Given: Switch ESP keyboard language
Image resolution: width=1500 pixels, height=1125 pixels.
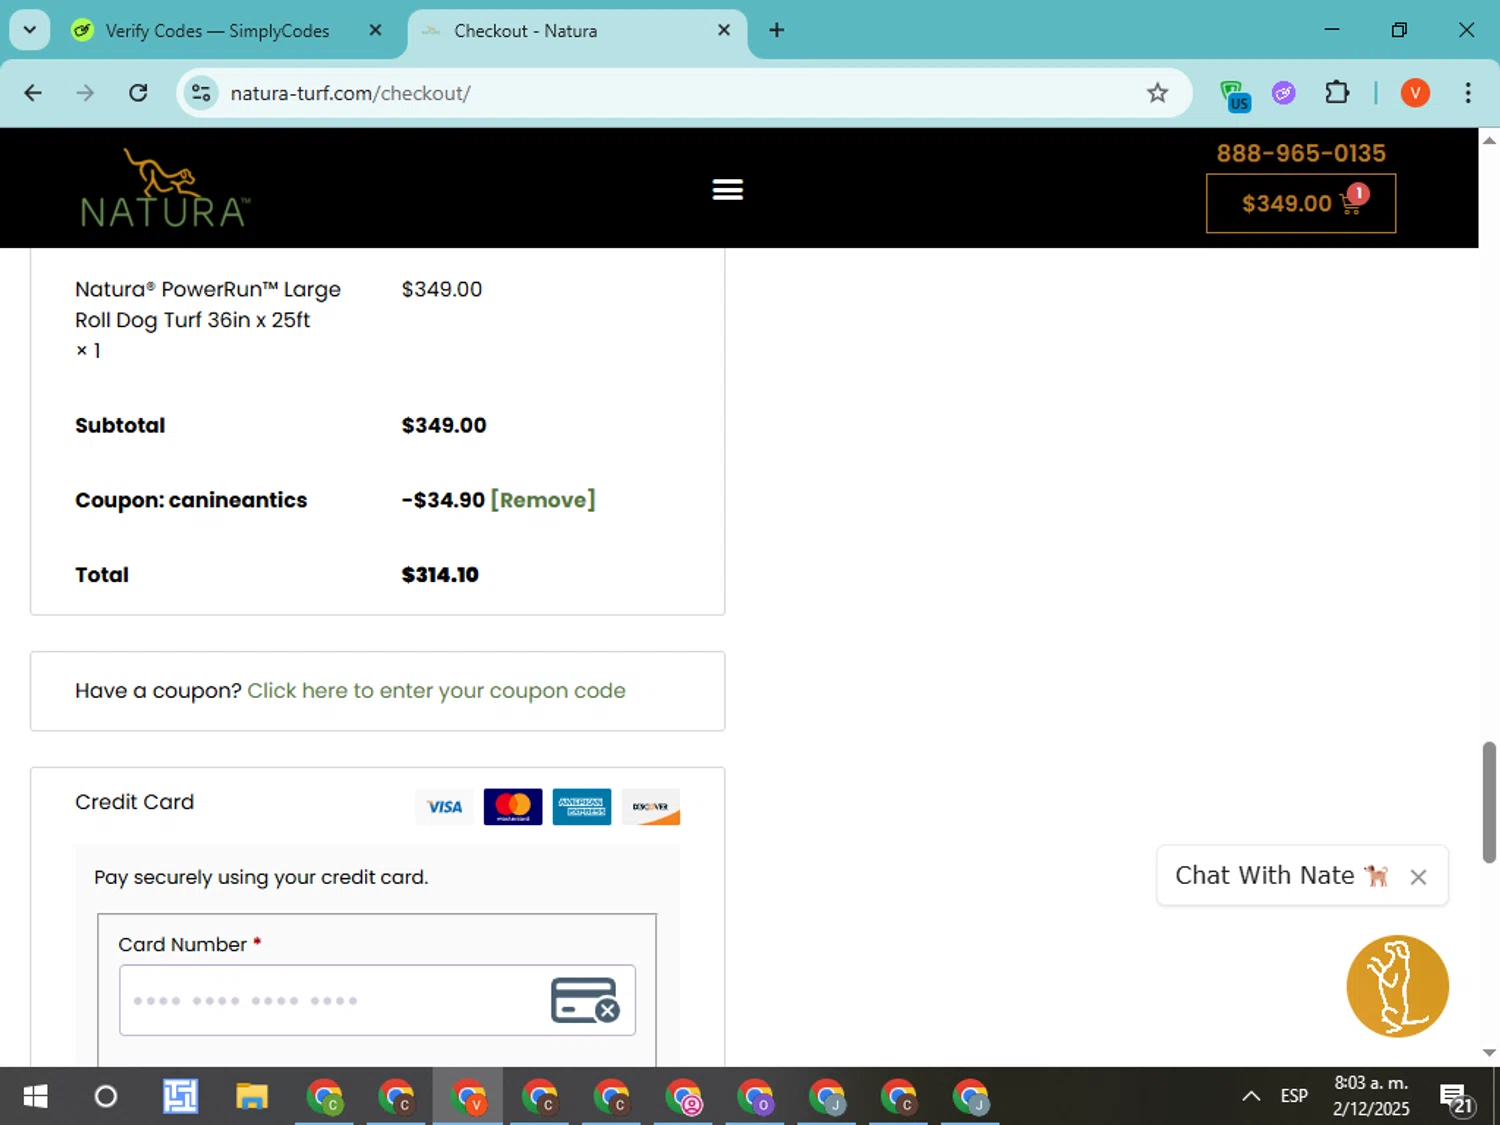Looking at the screenshot, I should tap(1294, 1097).
